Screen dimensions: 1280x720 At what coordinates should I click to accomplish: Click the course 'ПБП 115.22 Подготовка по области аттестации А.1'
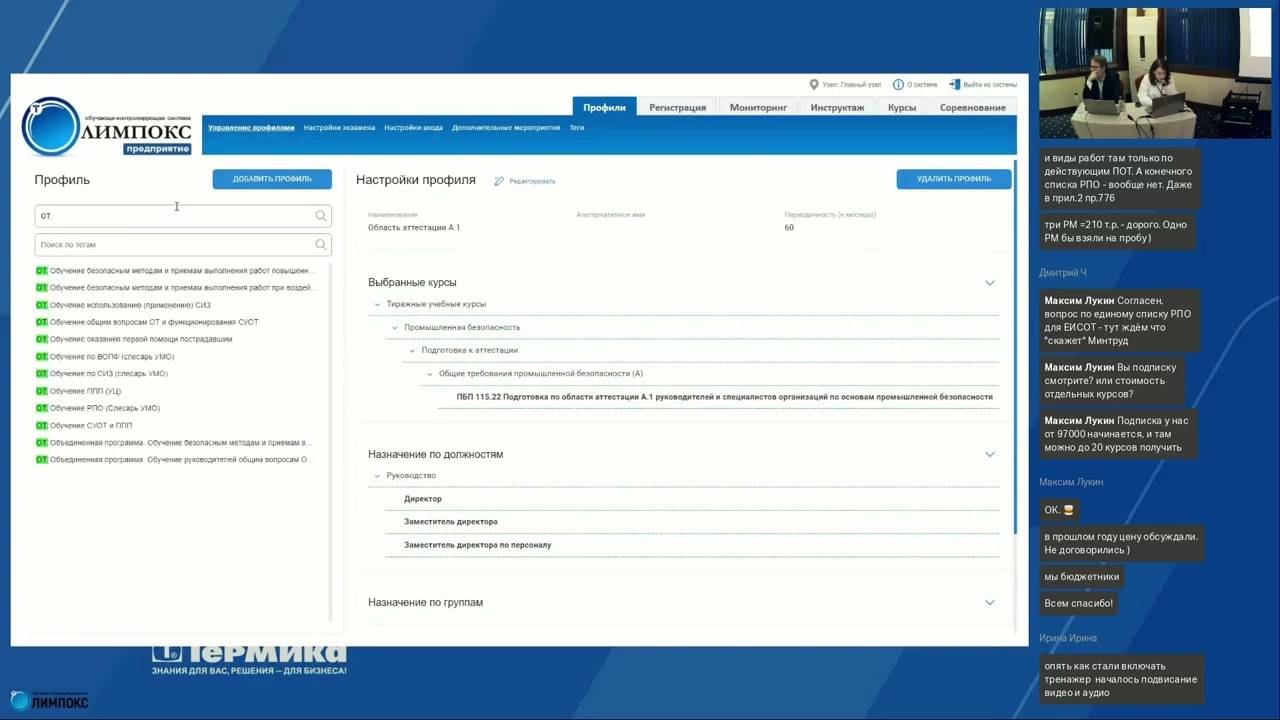click(x=724, y=397)
